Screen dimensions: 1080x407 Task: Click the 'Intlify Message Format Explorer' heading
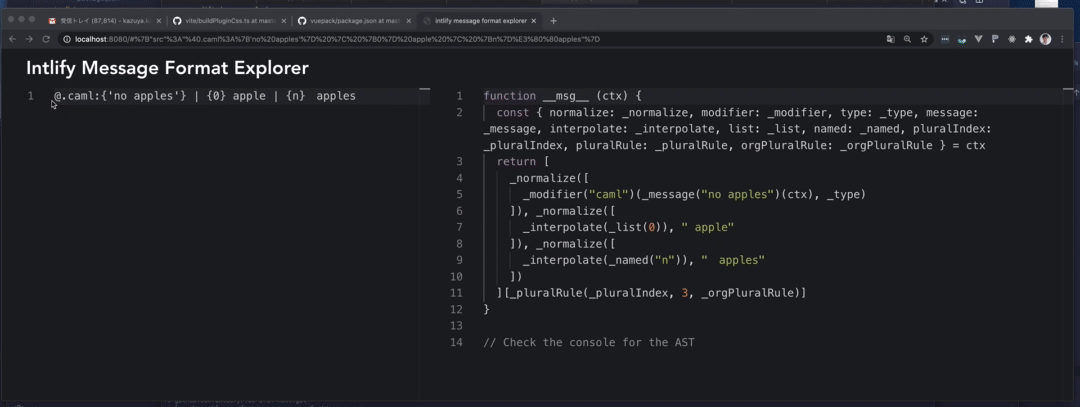[x=167, y=68]
